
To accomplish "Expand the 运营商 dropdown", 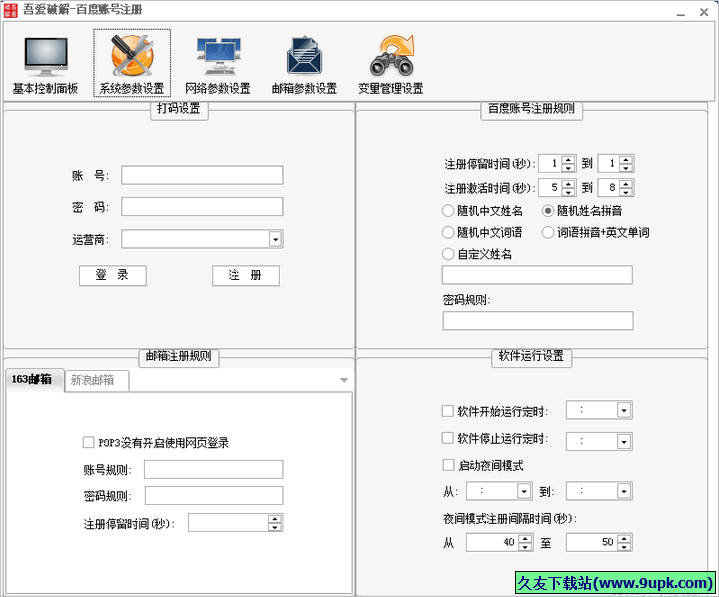I will [x=275, y=239].
